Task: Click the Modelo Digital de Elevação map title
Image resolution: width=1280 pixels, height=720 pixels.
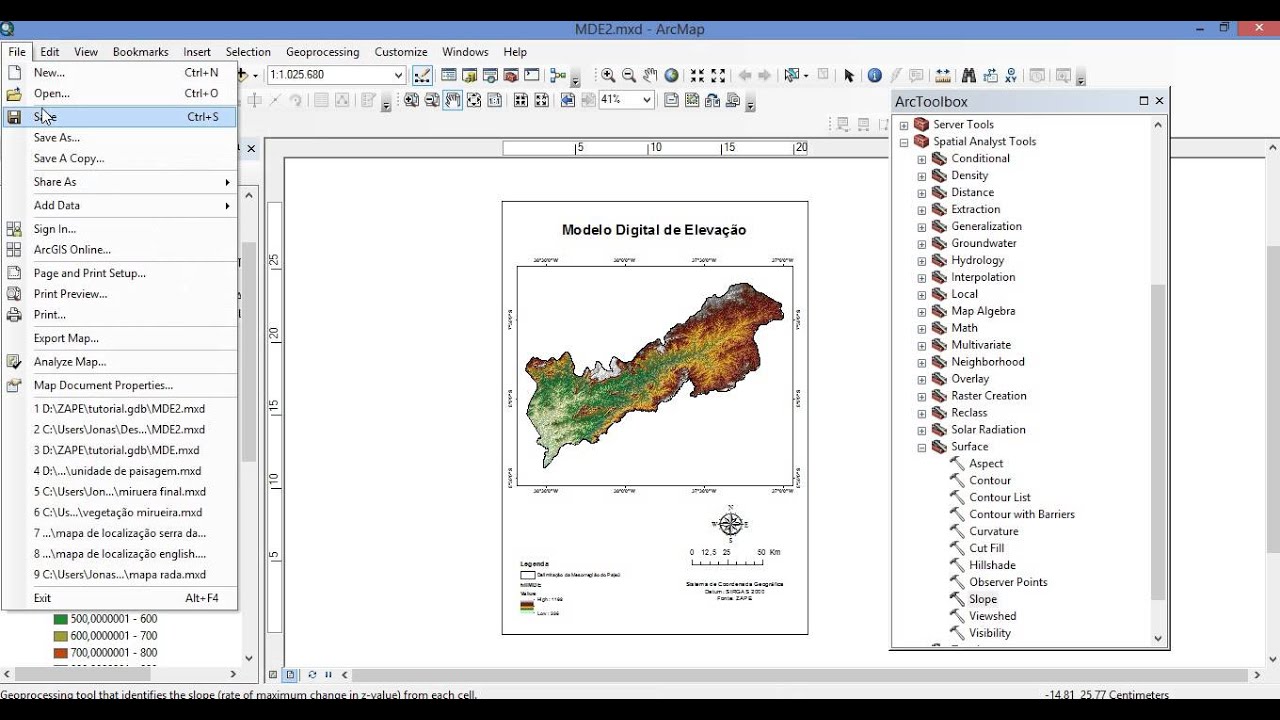Action: (654, 230)
